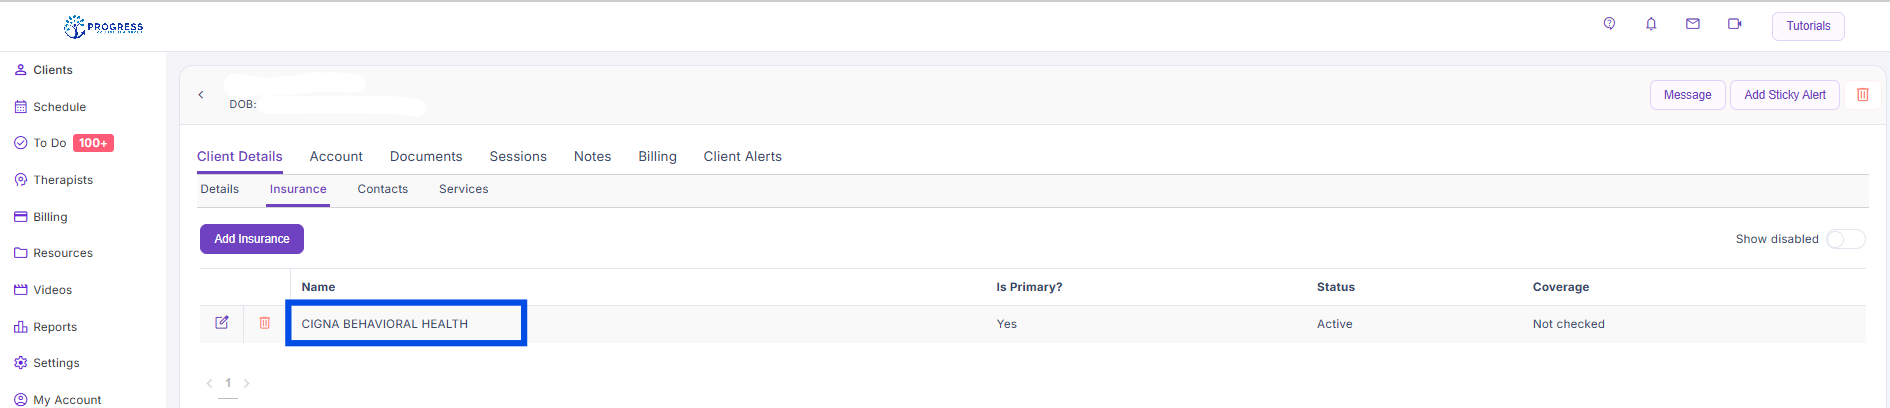This screenshot has height=408, width=1890.
Task: Toggle the Show disabled switch
Action: click(1845, 239)
